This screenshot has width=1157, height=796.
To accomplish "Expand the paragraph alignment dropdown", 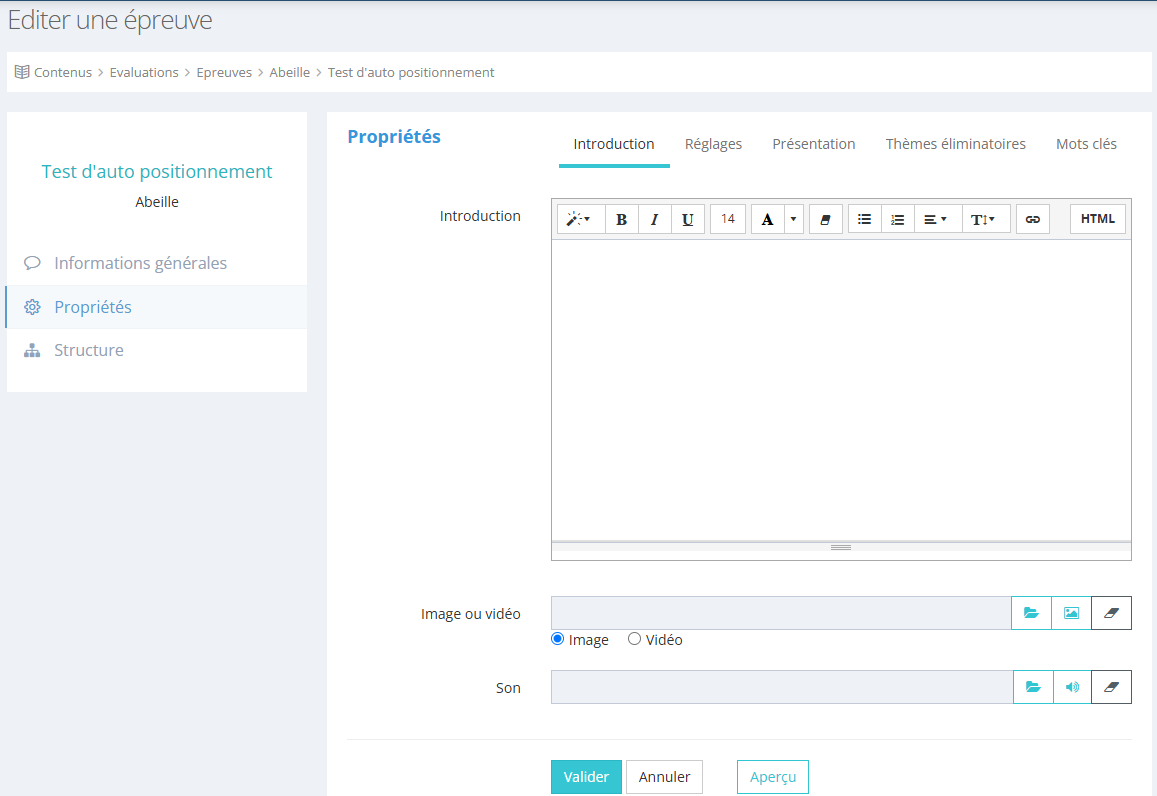I will click(x=936, y=219).
